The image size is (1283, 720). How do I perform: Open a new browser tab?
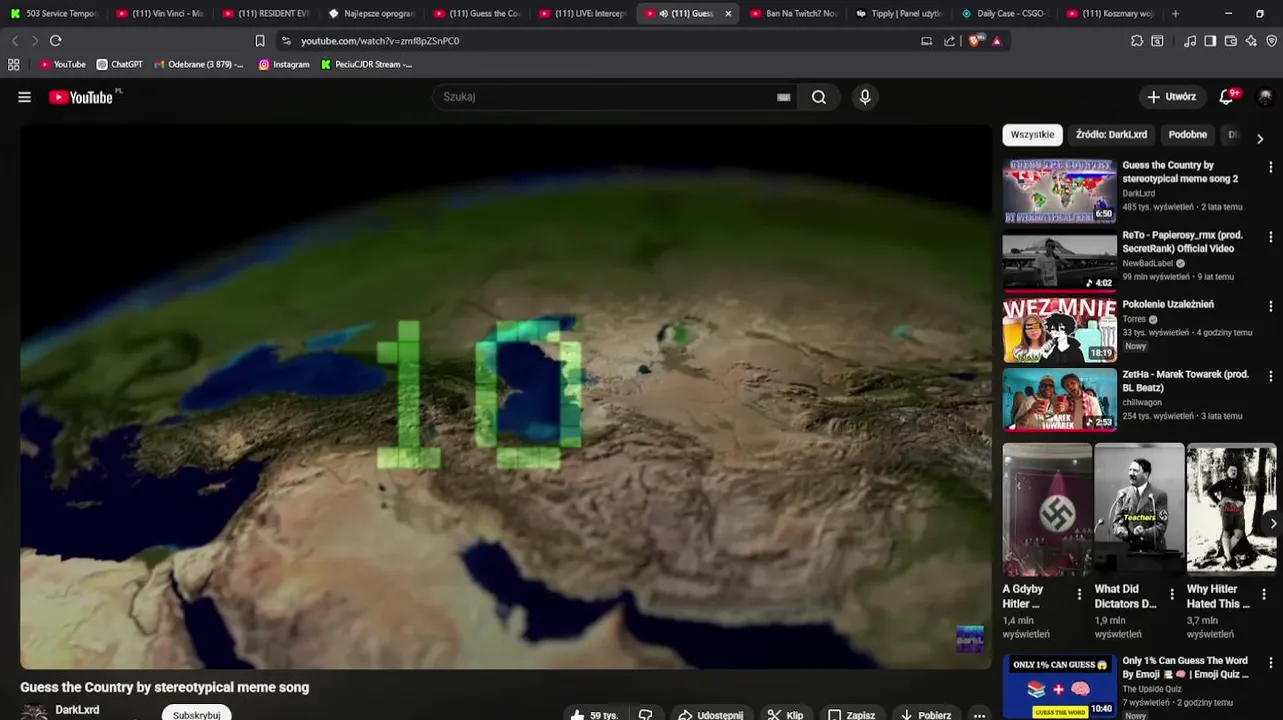[1175, 14]
